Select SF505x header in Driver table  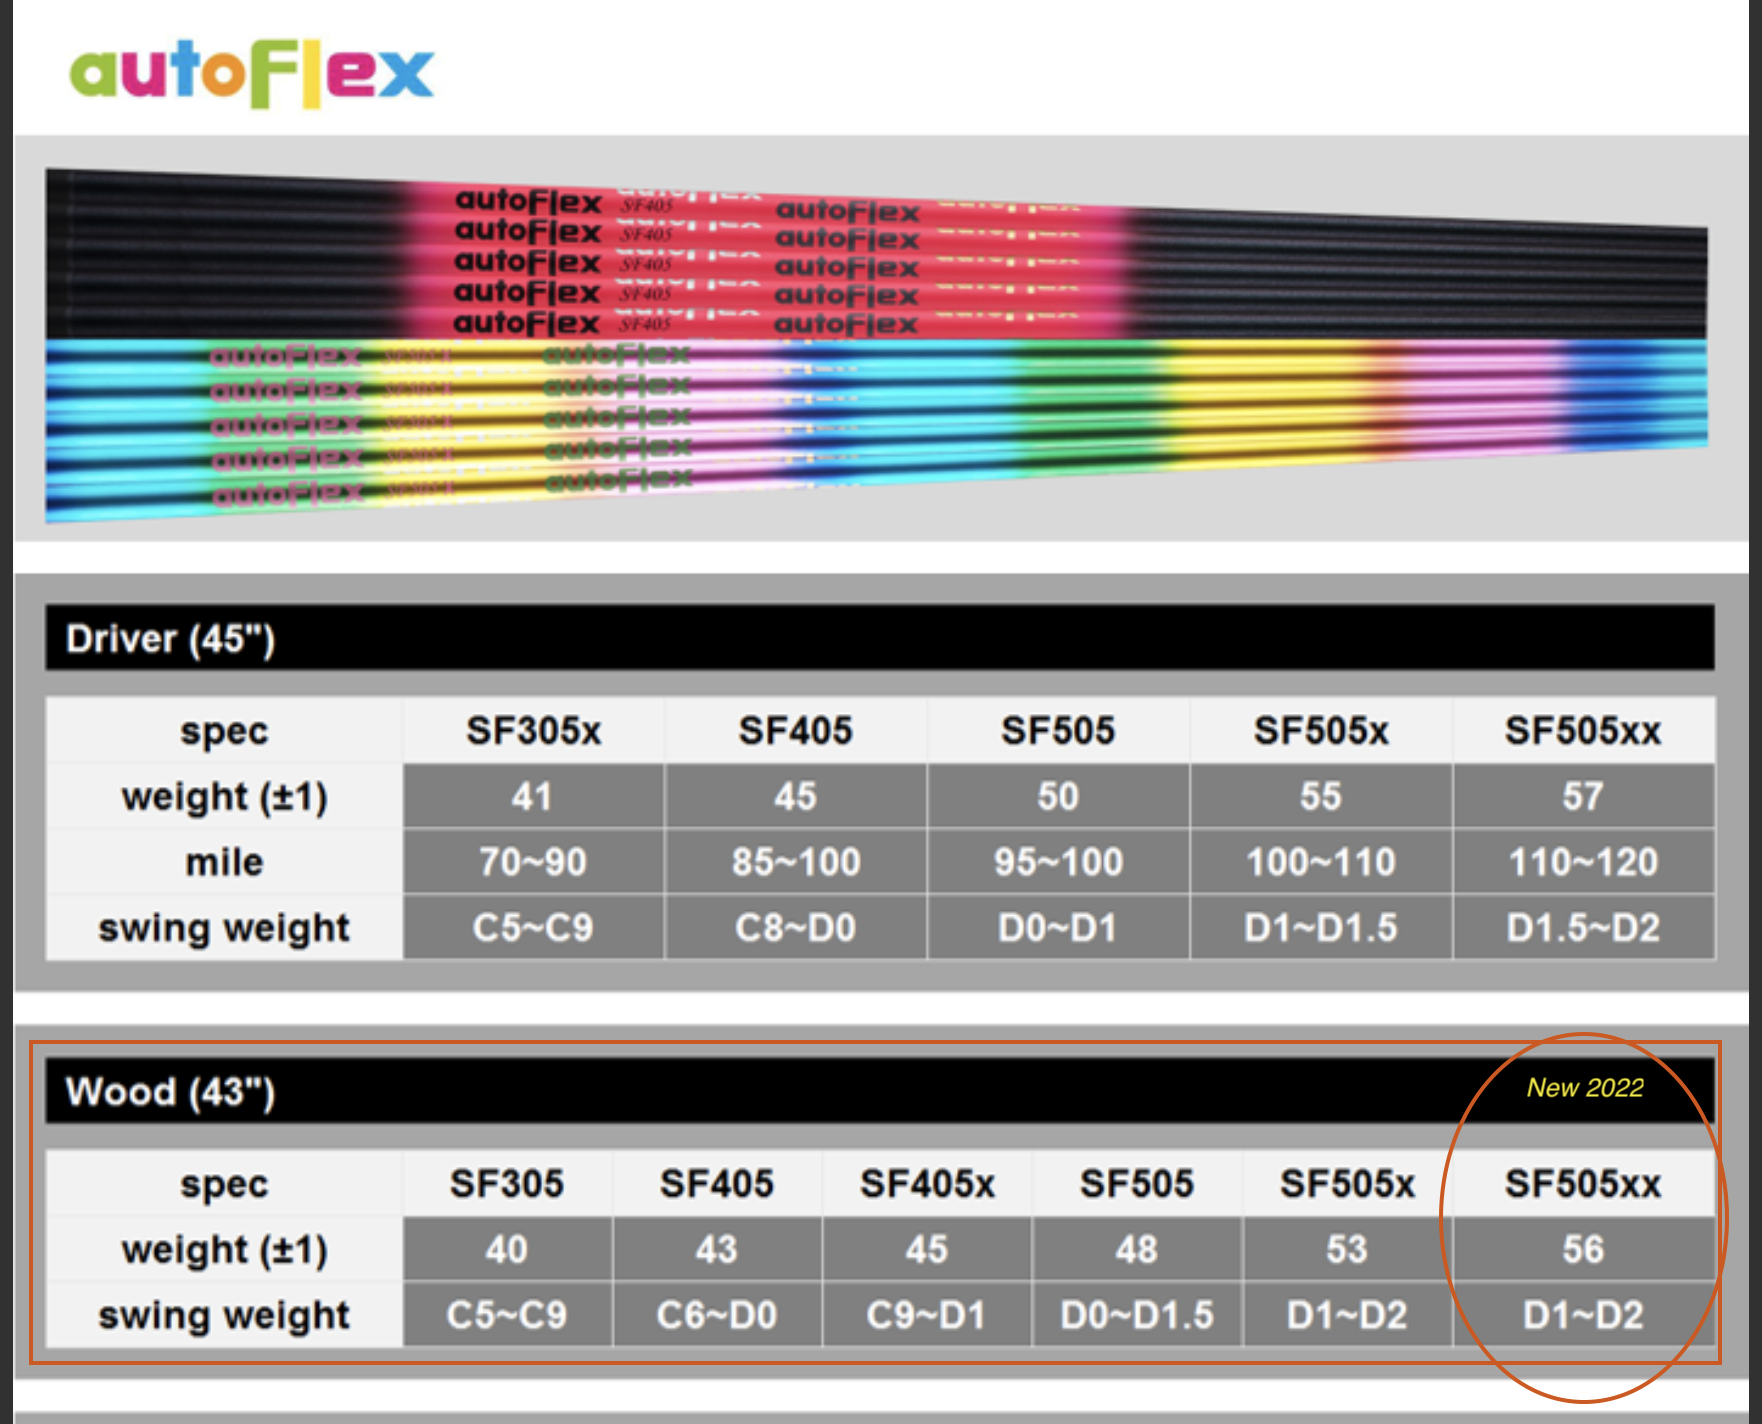[x=1321, y=731]
